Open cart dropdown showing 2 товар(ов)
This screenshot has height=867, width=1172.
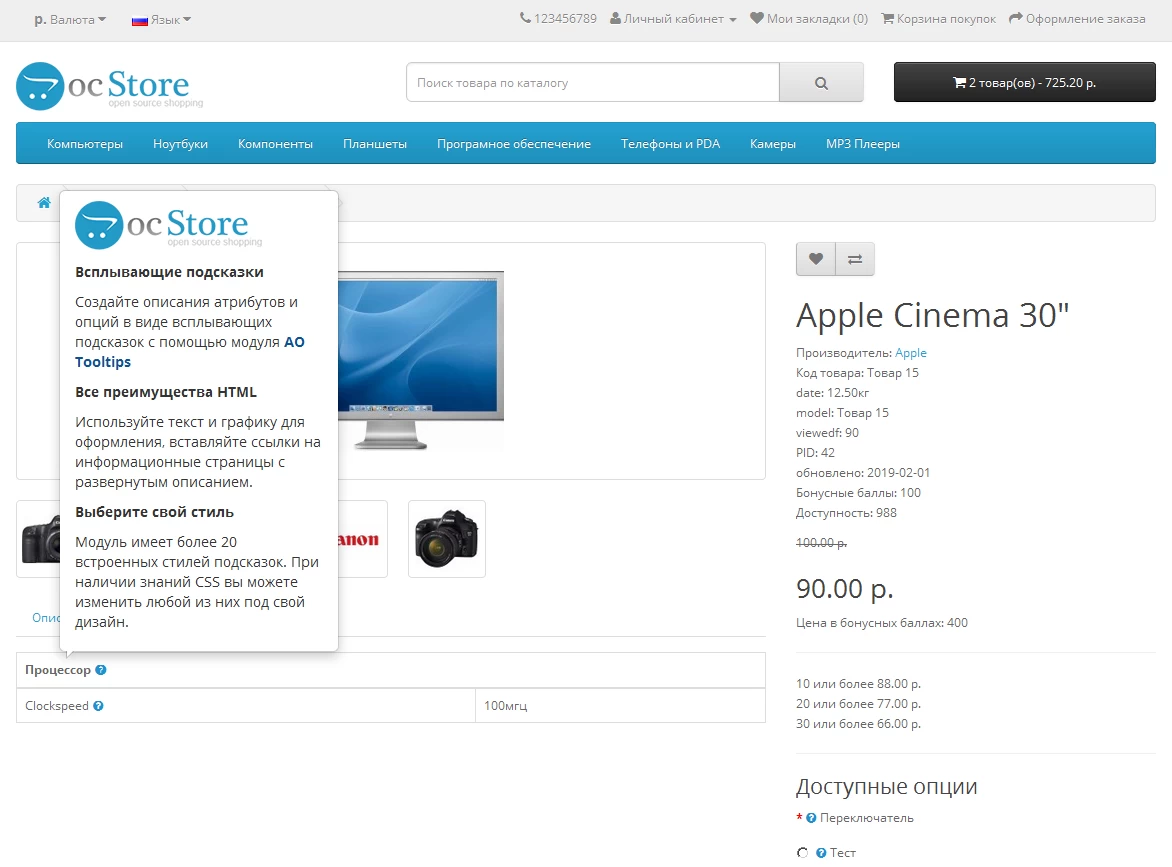point(1024,82)
